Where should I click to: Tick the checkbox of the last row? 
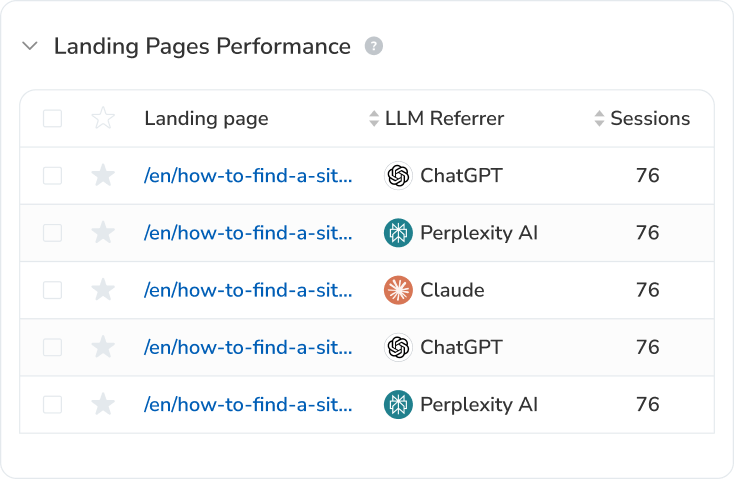coord(52,404)
